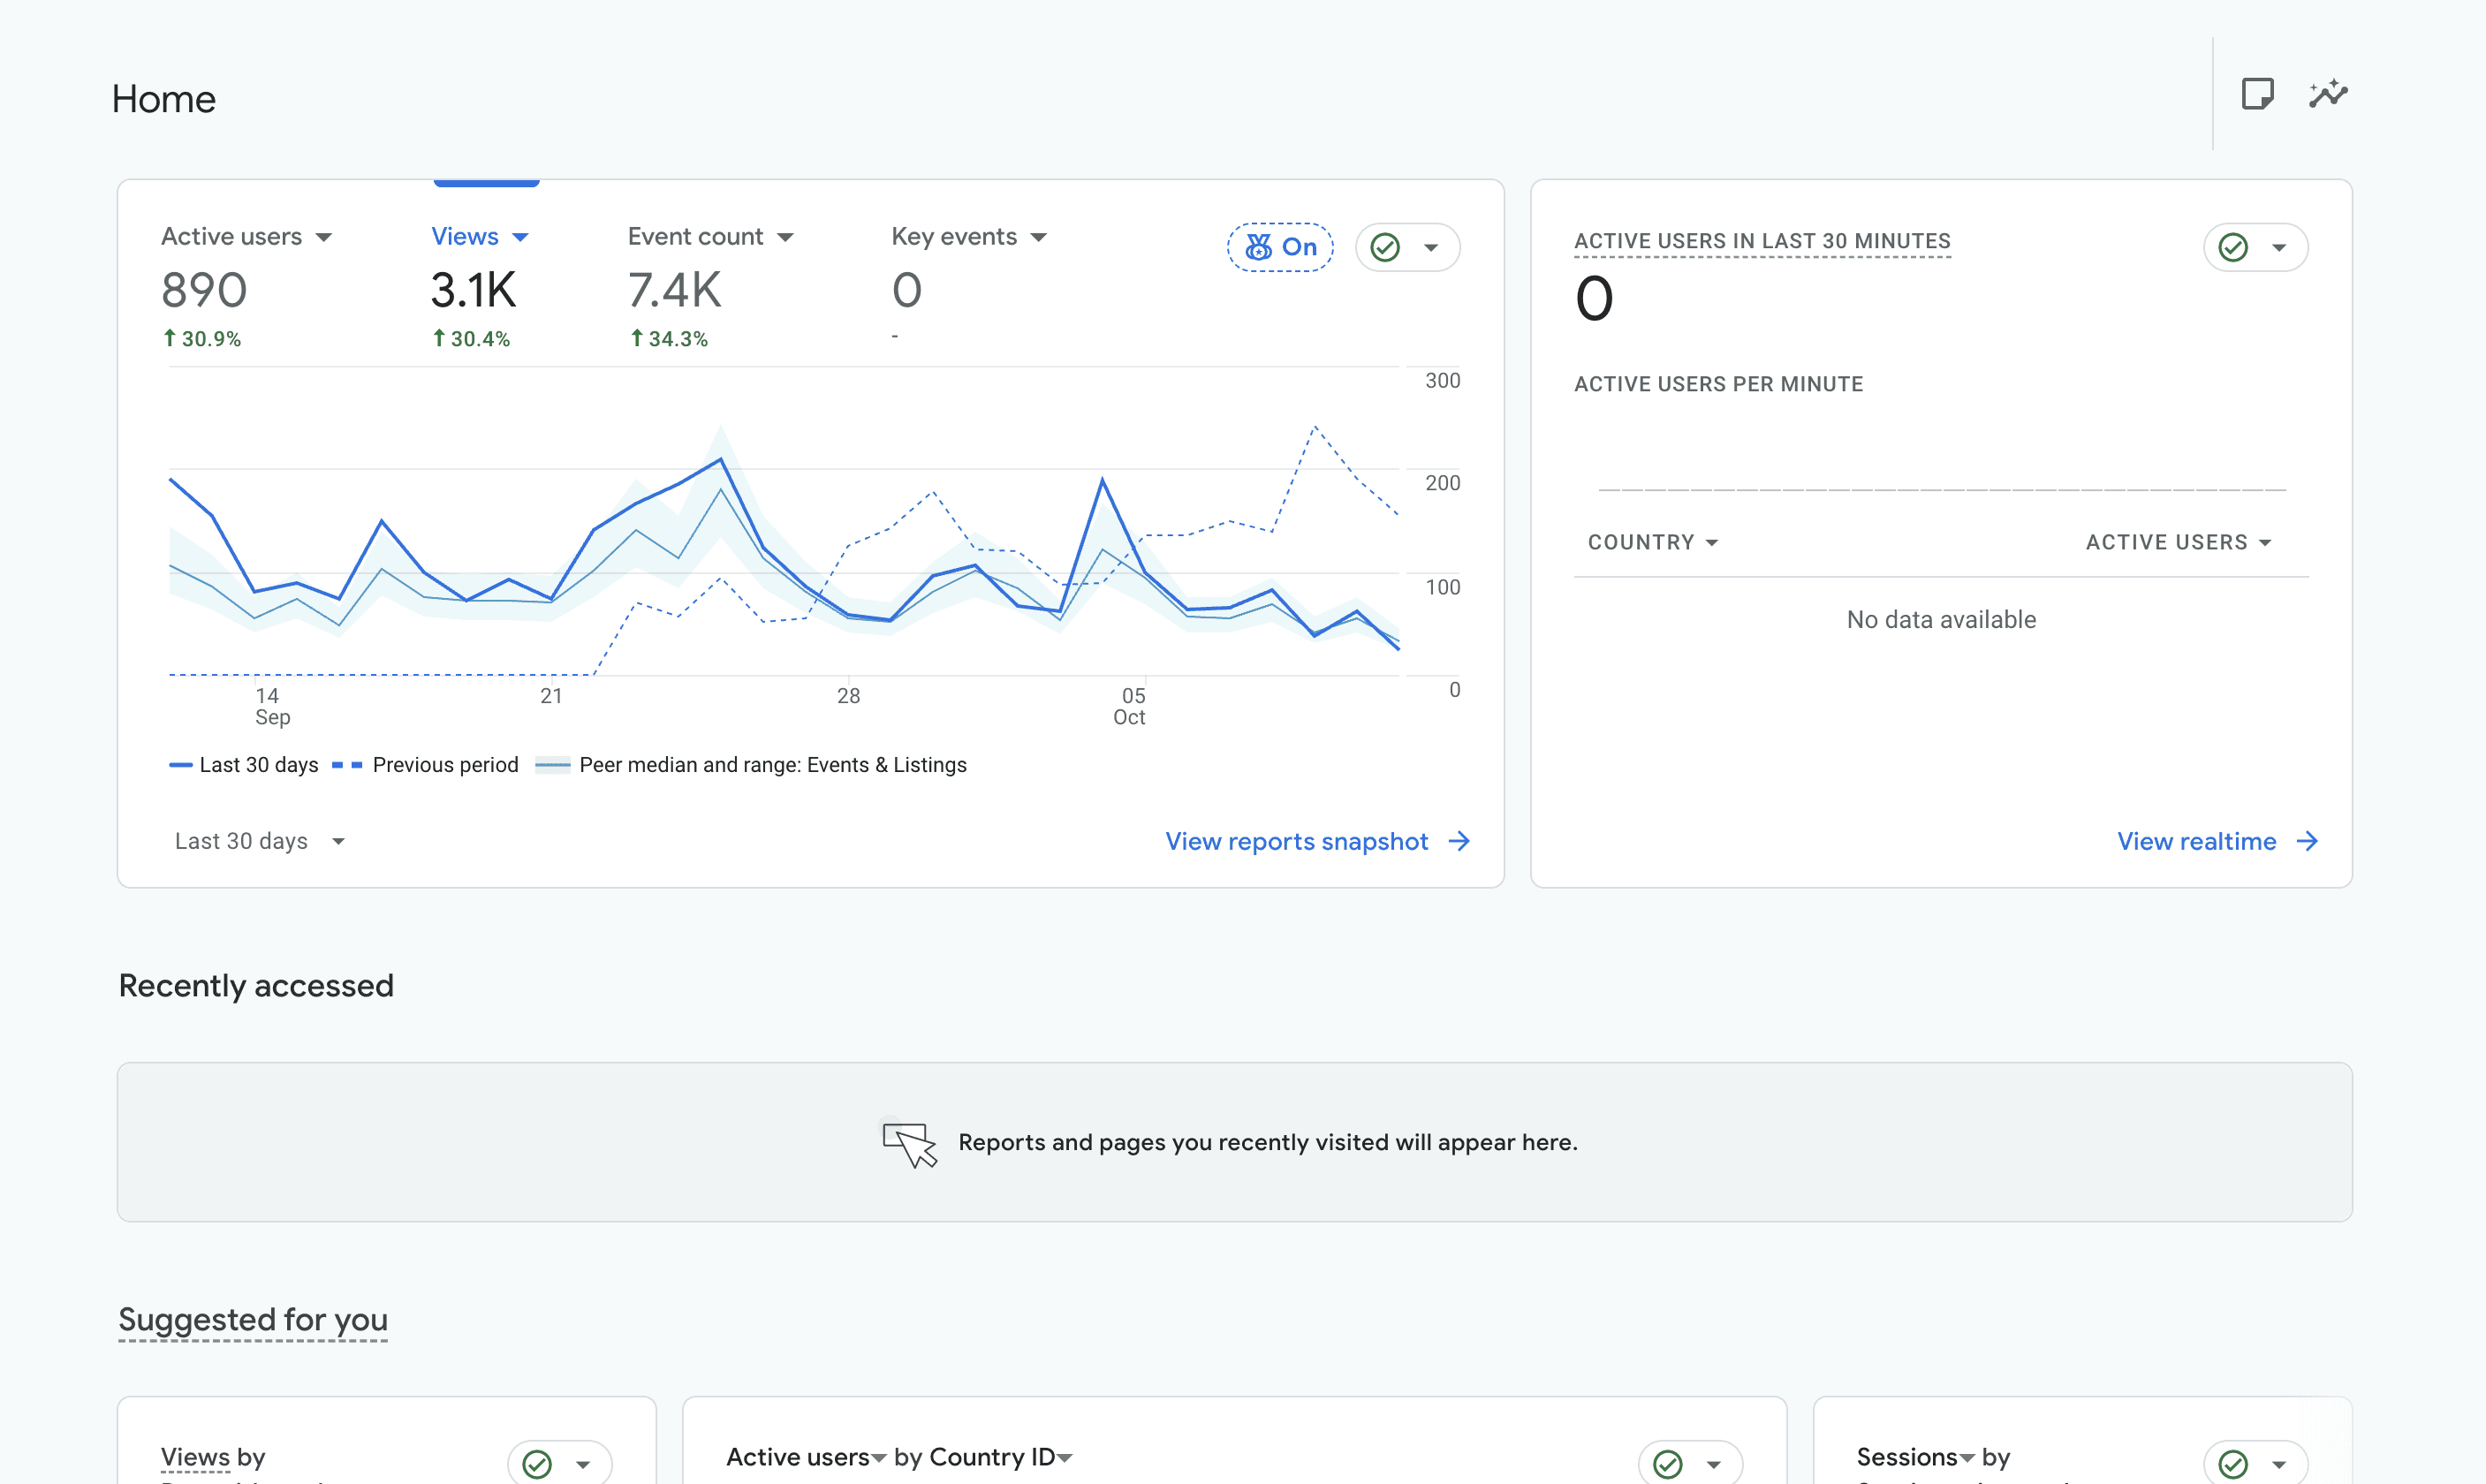The image size is (2486, 1484).
Task: Open the View realtime link
Action: (2196, 841)
